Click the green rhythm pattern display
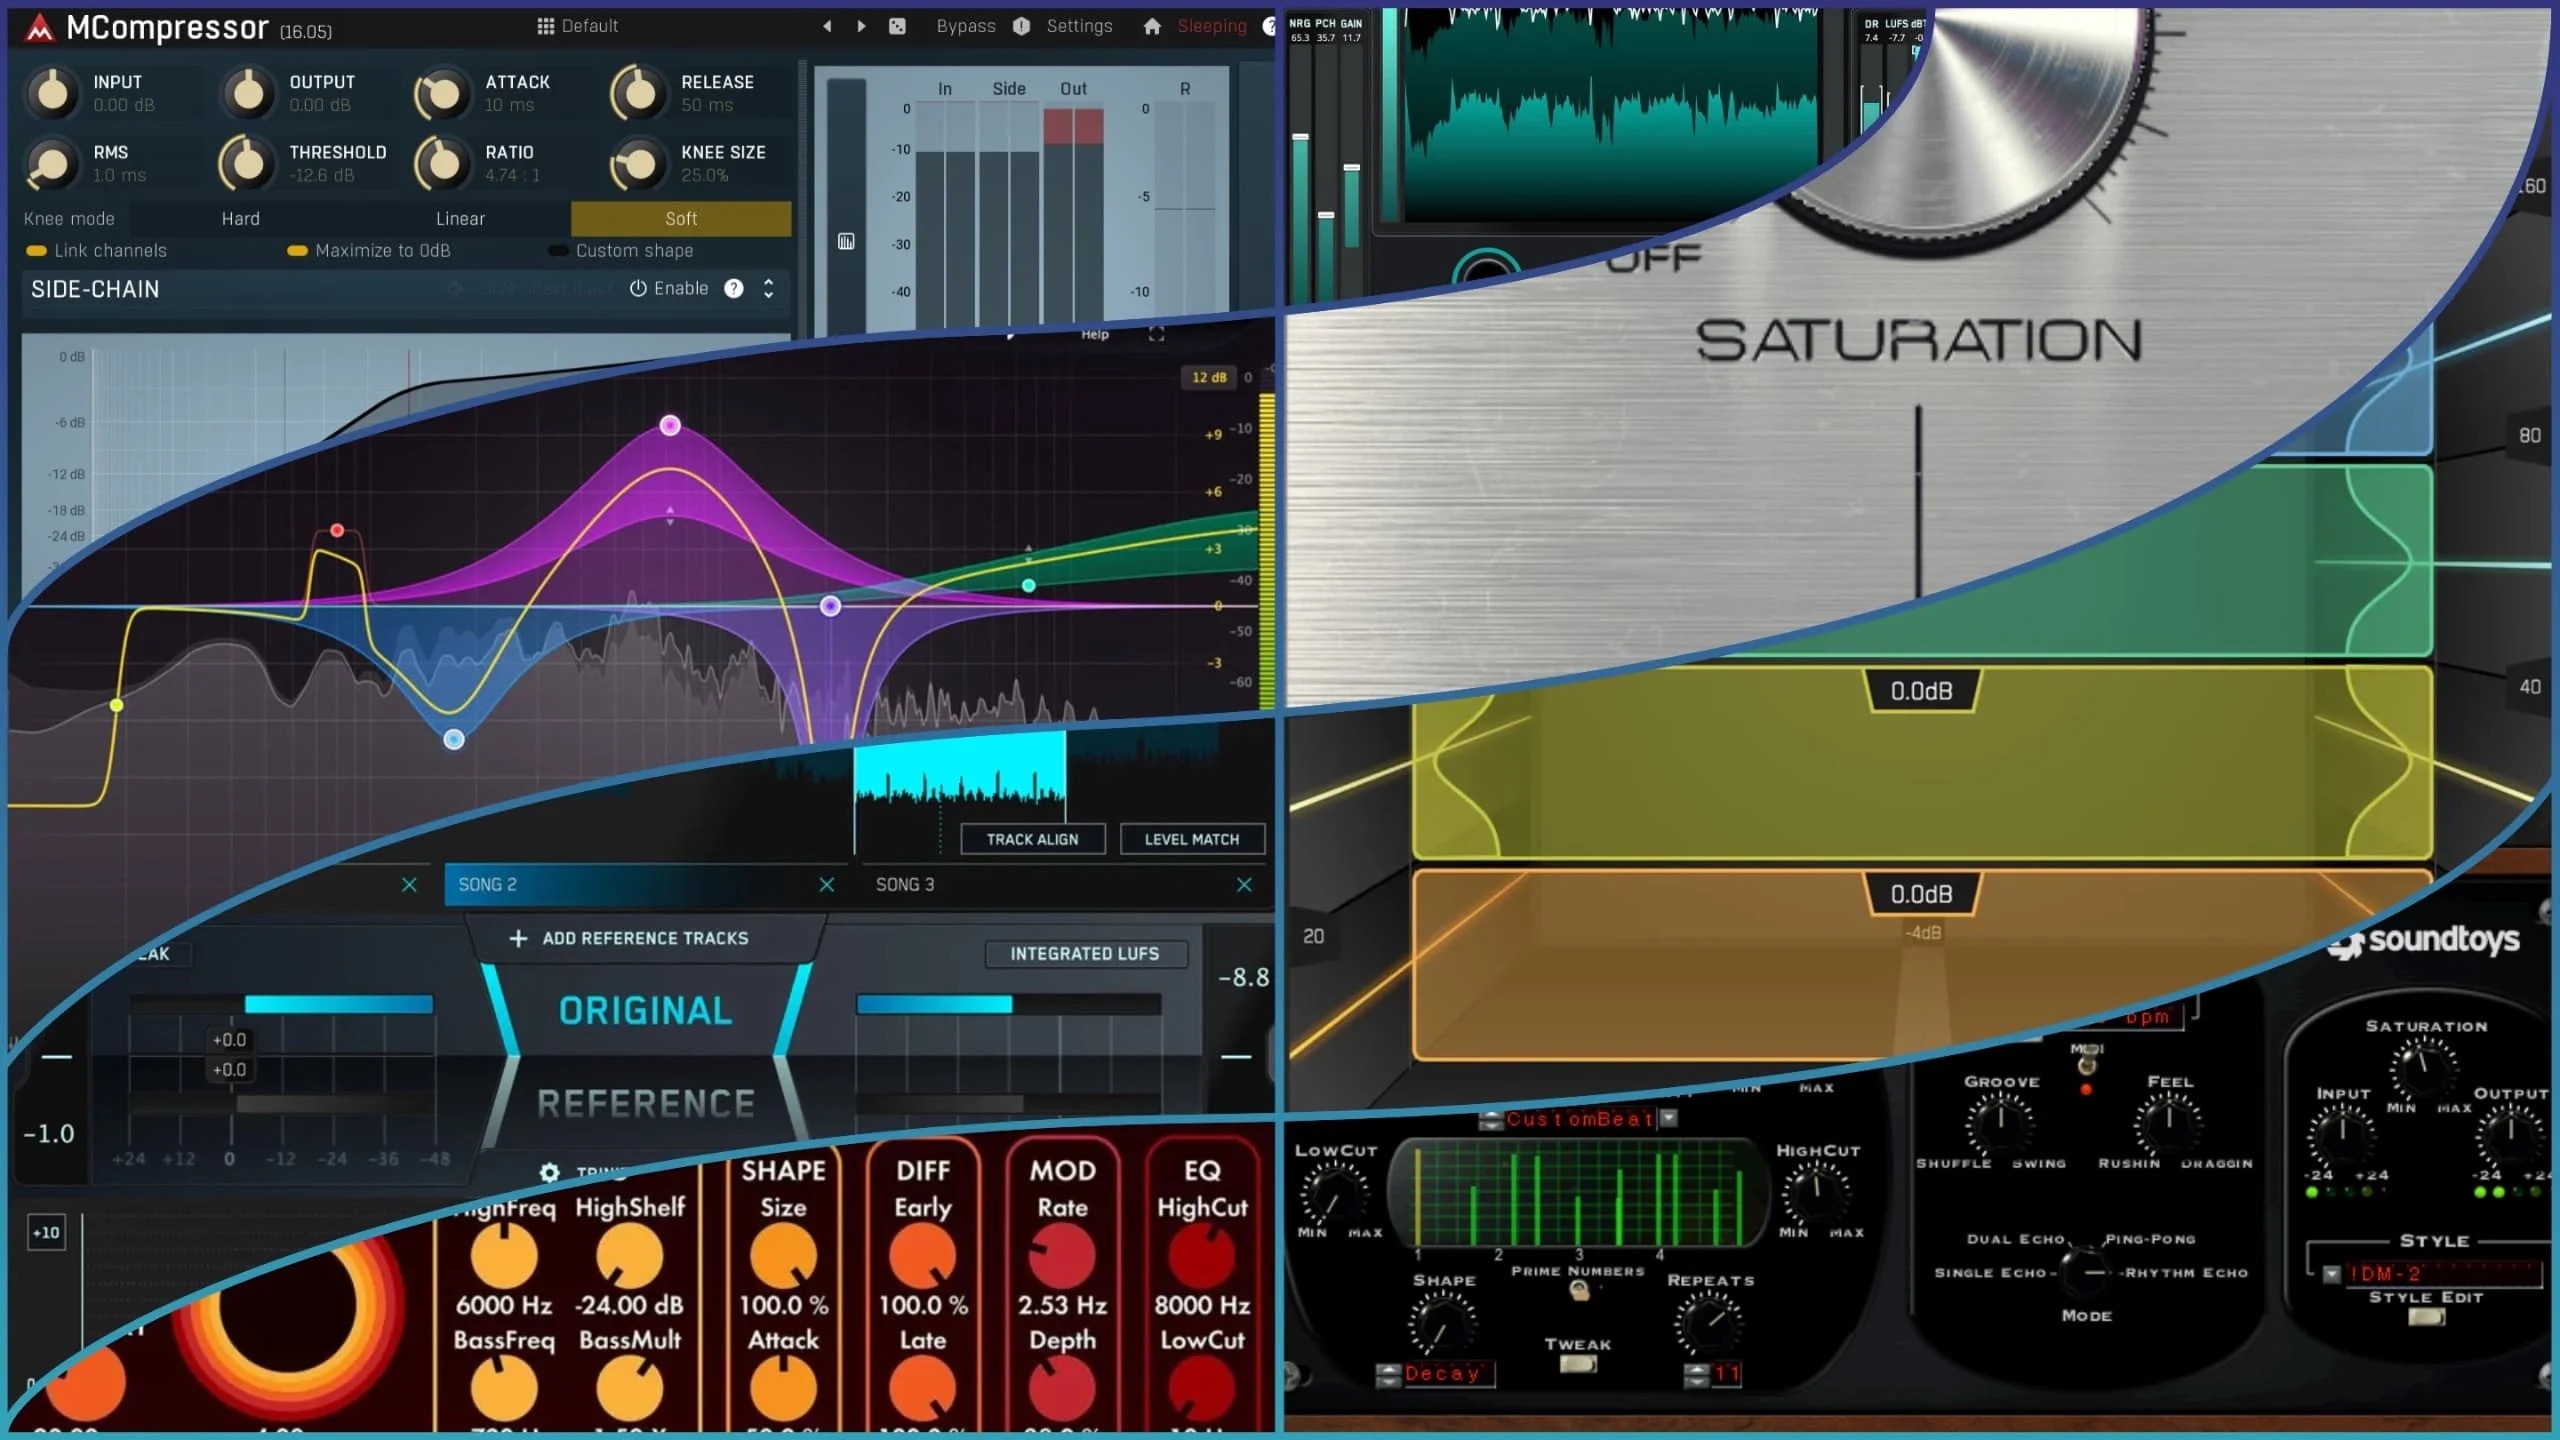2560x1440 pixels. [1580, 1193]
